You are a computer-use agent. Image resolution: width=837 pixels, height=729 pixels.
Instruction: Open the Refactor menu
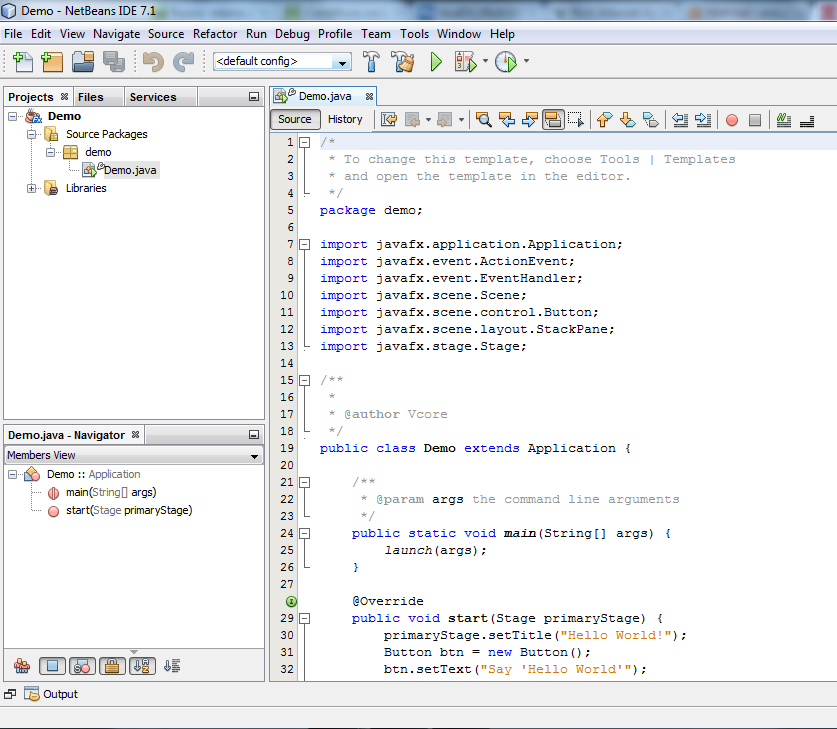tap(214, 33)
